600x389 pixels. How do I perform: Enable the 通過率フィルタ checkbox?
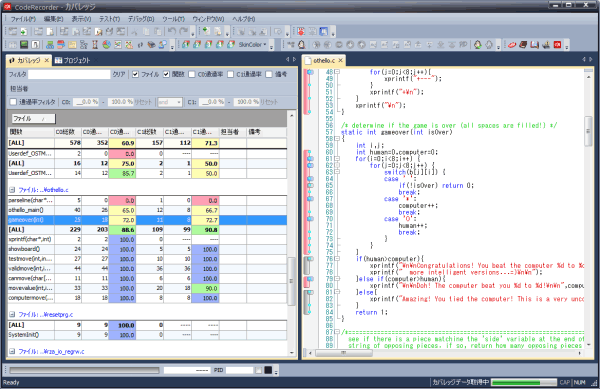pos(13,102)
